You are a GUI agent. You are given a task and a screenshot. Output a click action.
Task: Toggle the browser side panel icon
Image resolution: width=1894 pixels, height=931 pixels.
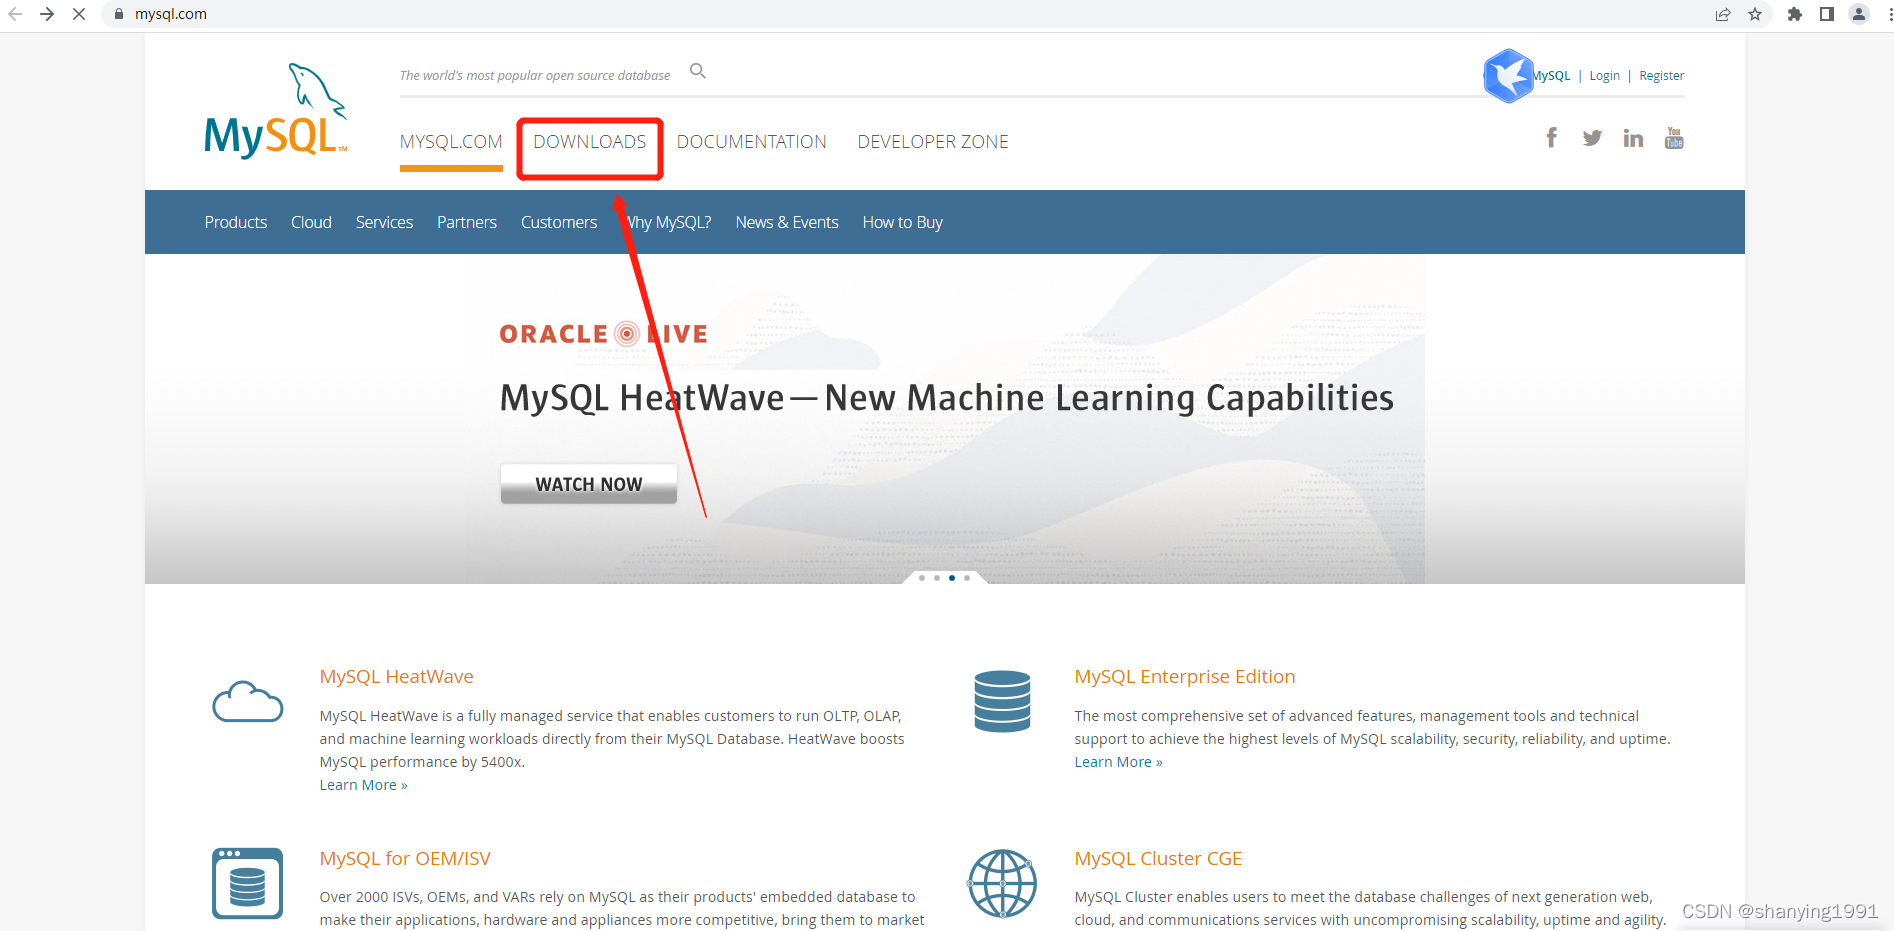1827,14
